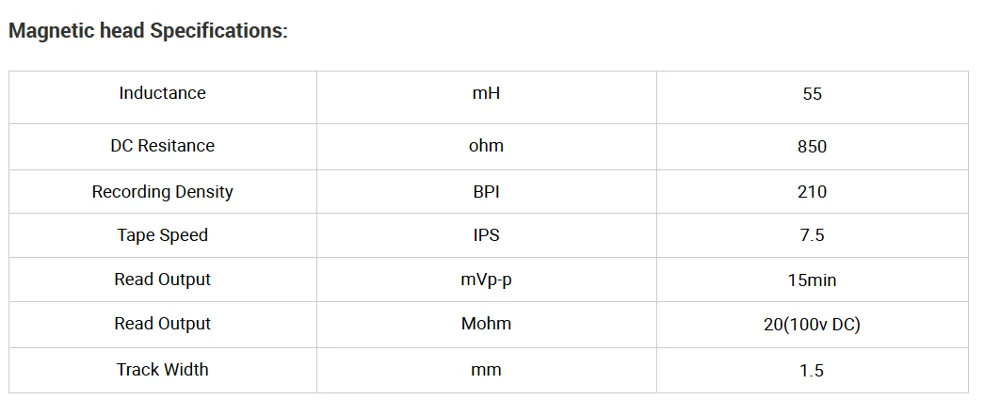Click the Tape Speed label cell

click(x=162, y=236)
